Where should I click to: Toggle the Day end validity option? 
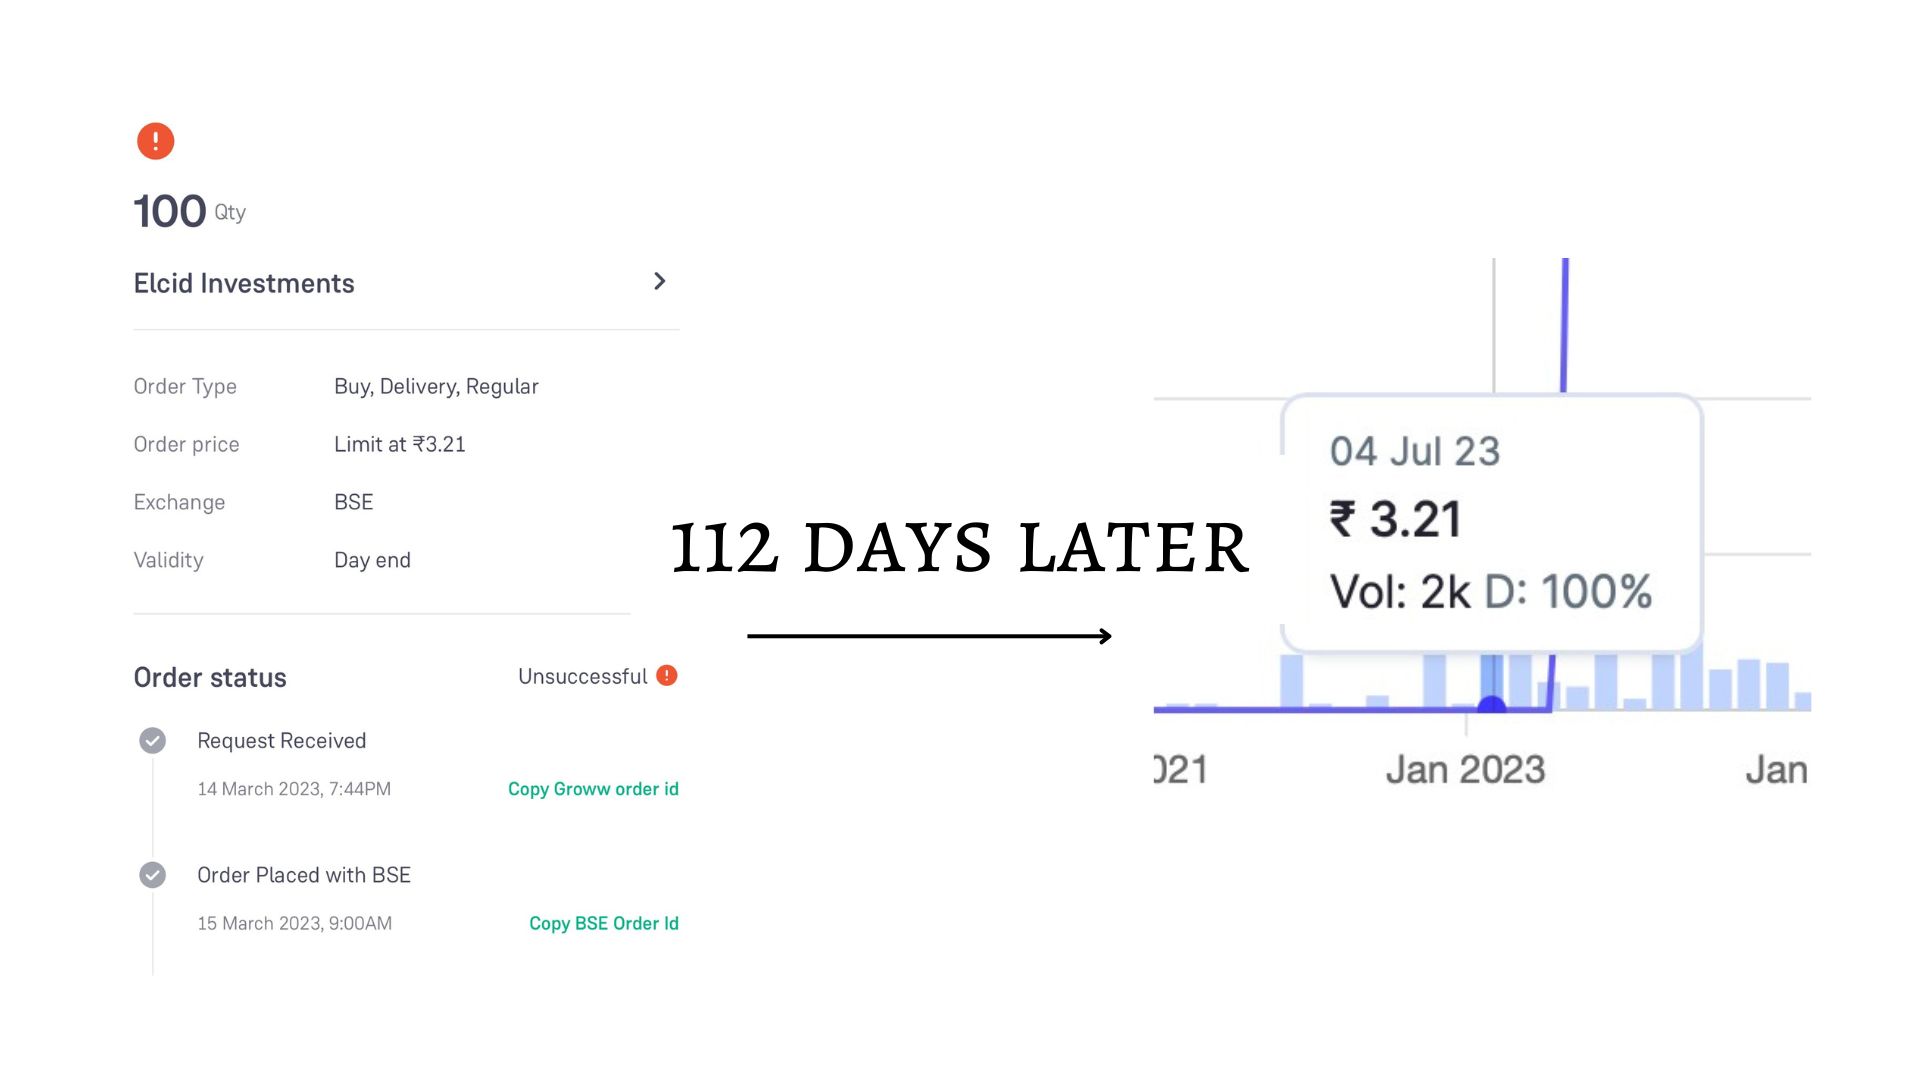point(372,559)
